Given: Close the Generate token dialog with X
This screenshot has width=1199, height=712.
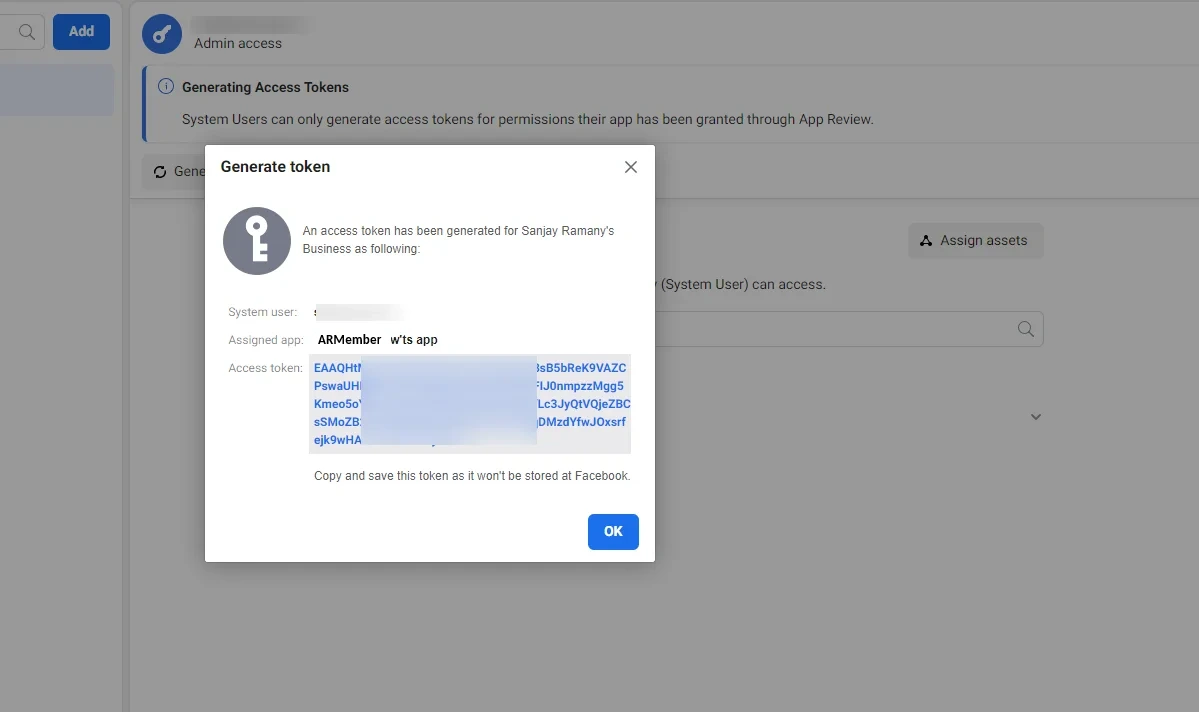Looking at the screenshot, I should [x=631, y=167].
